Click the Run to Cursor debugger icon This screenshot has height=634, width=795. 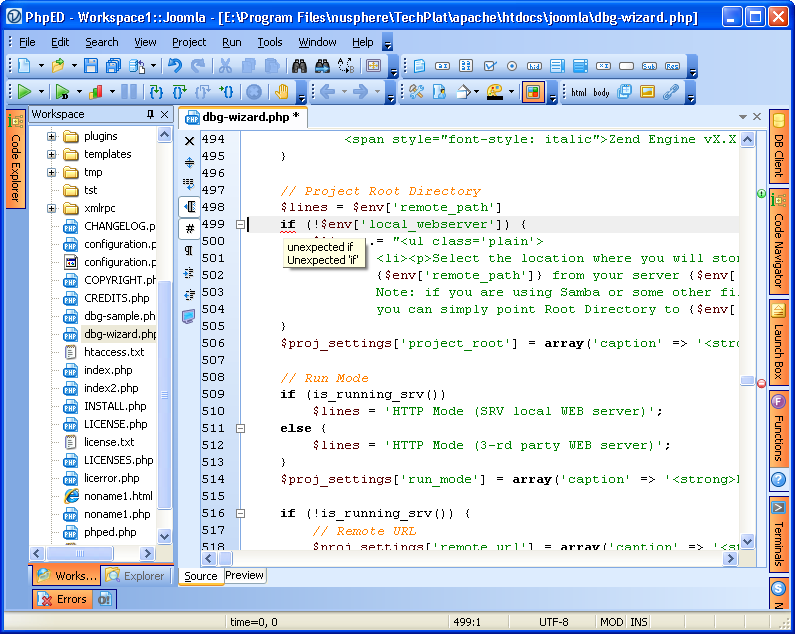pyautogui.click(x=226, y=92)
